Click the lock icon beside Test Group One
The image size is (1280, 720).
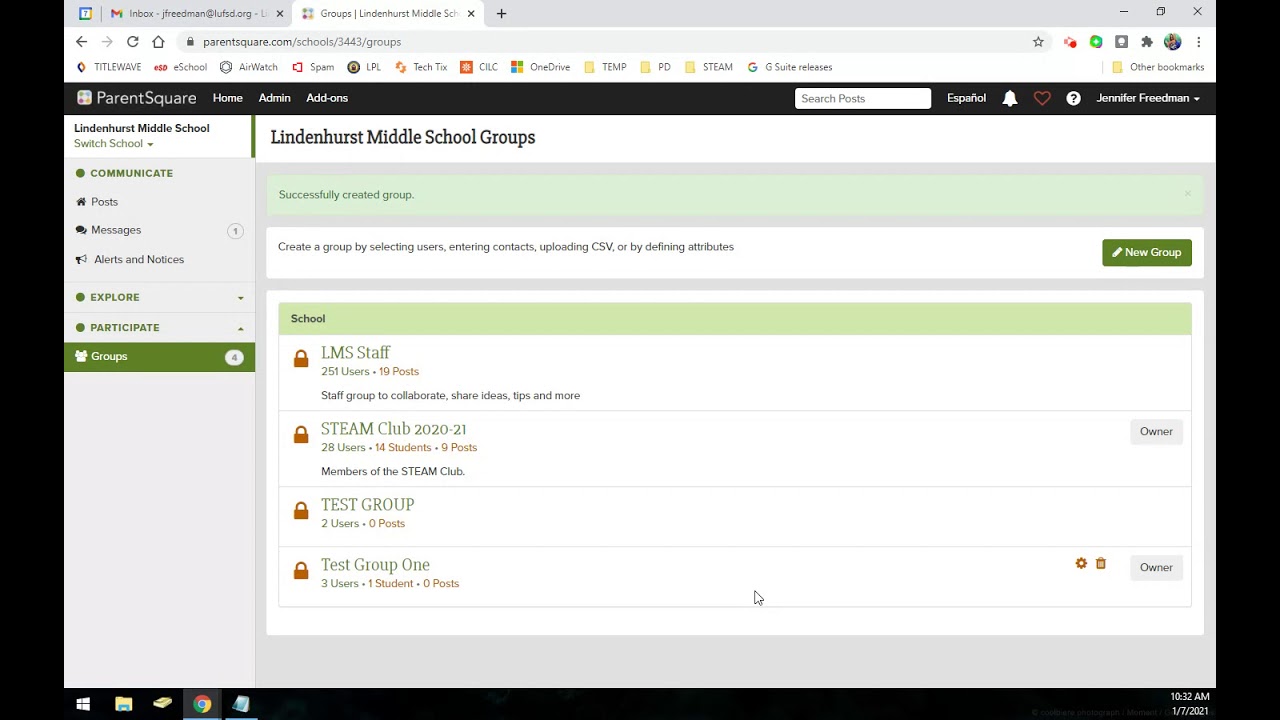tap(301, 571)
